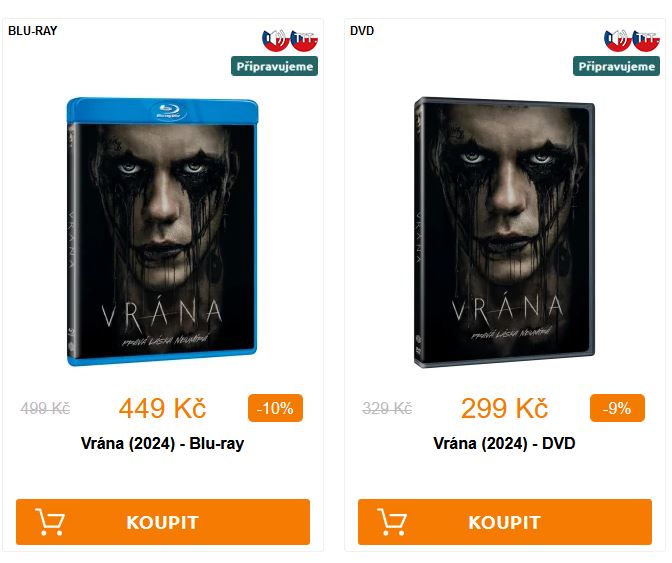Click the BLU-RAY format label
The image size is (672, 563).
coord(33,31)
